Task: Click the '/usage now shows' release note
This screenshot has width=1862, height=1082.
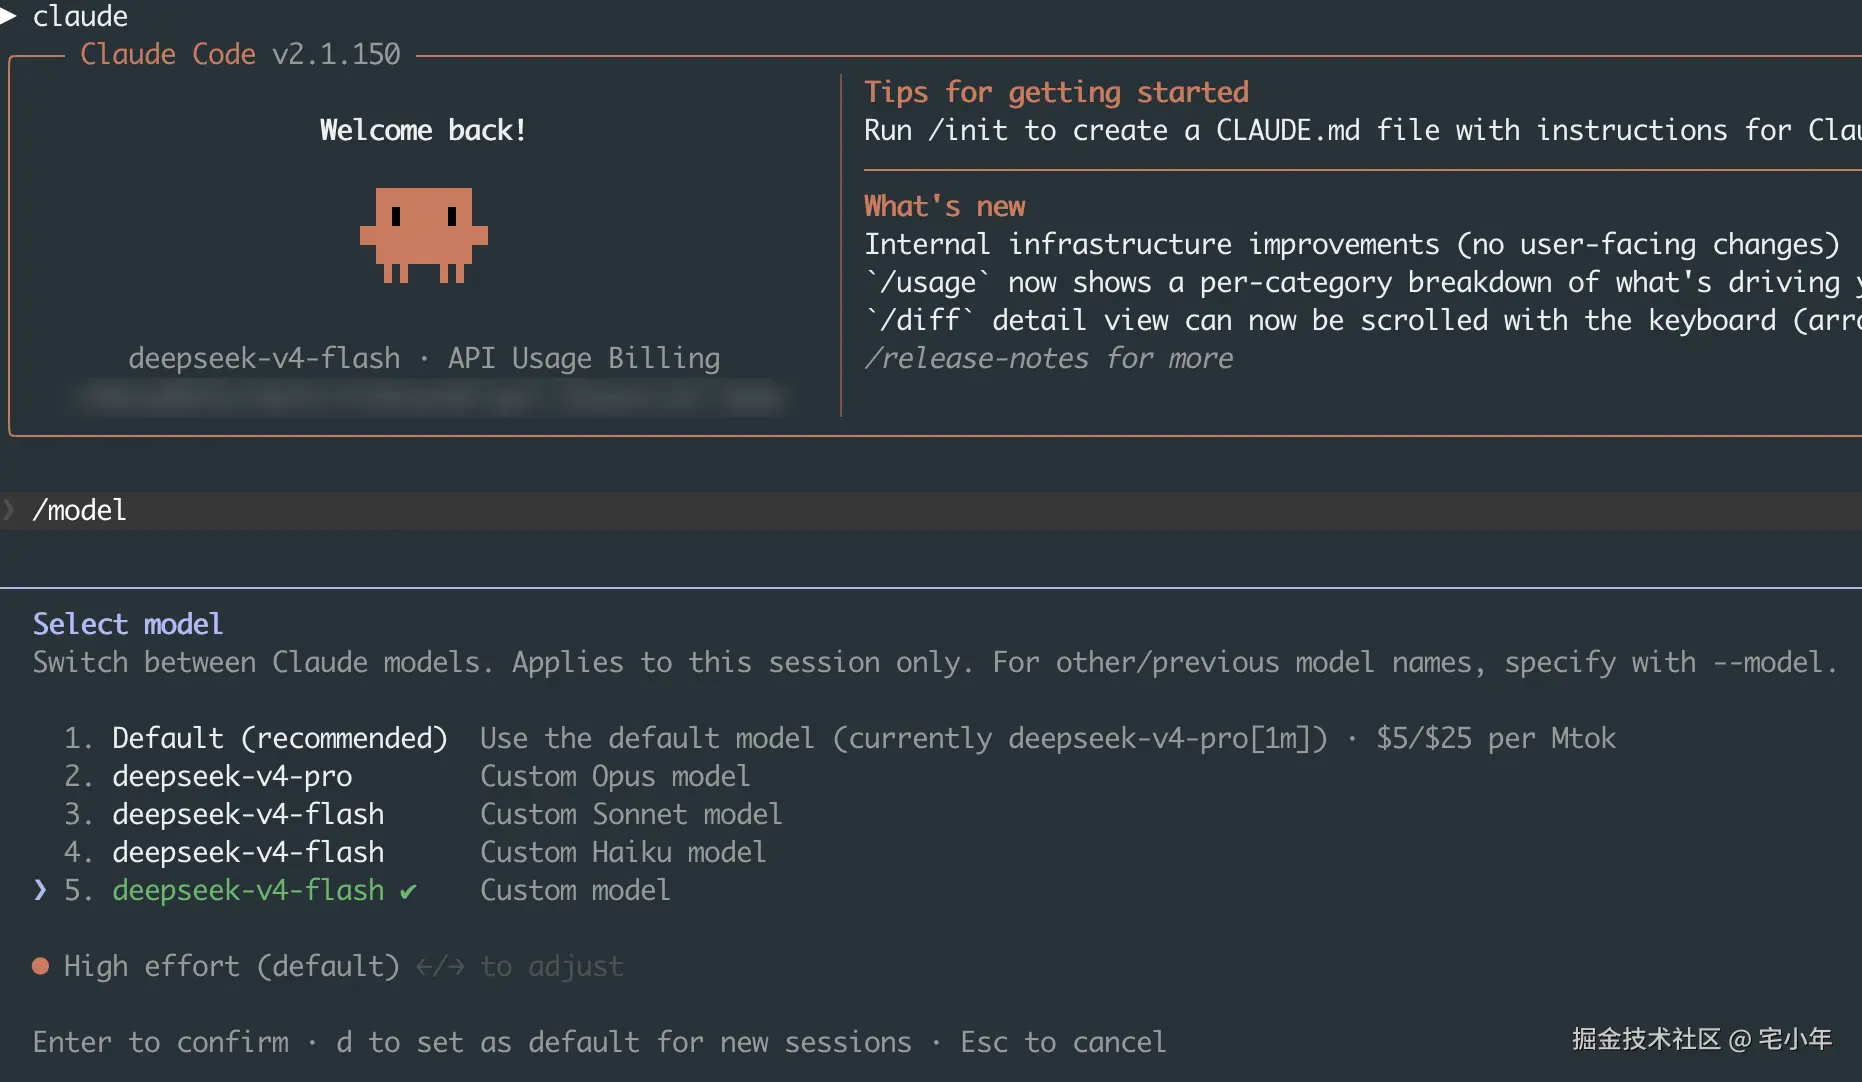Action: pyautogui.click(x=1363, y=282)
